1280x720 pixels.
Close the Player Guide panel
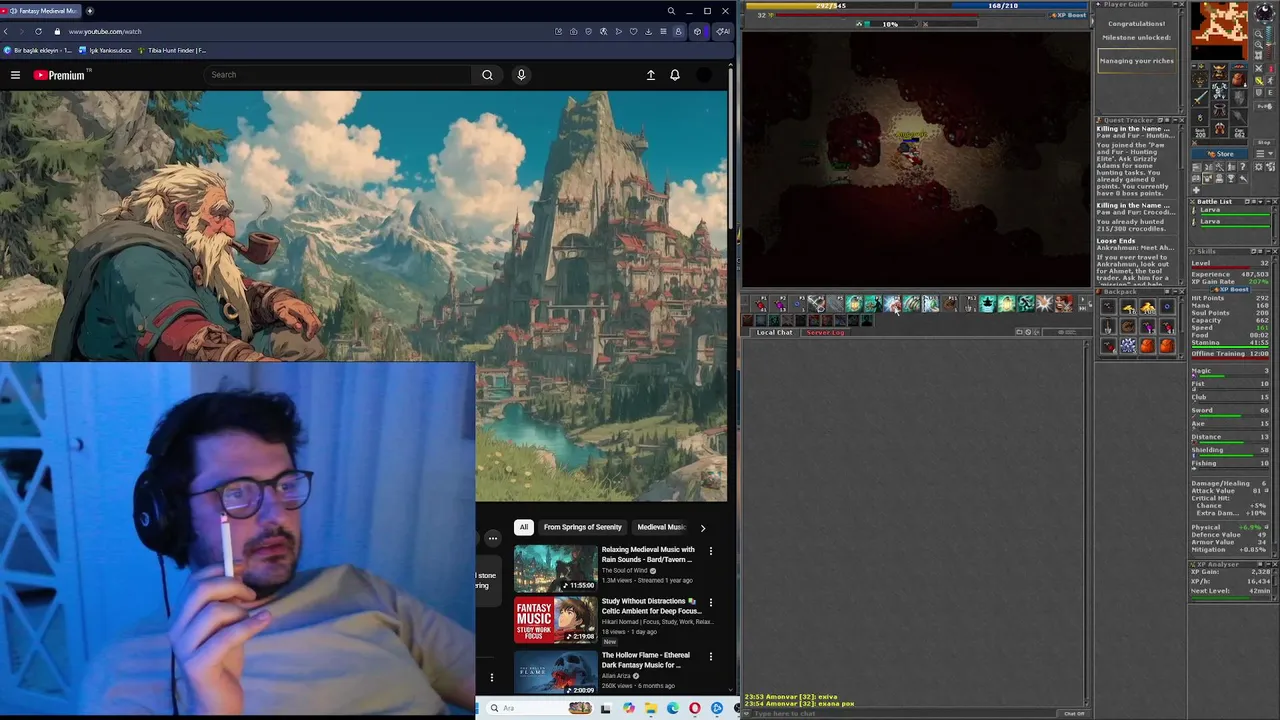click(x=1182, y=4)
